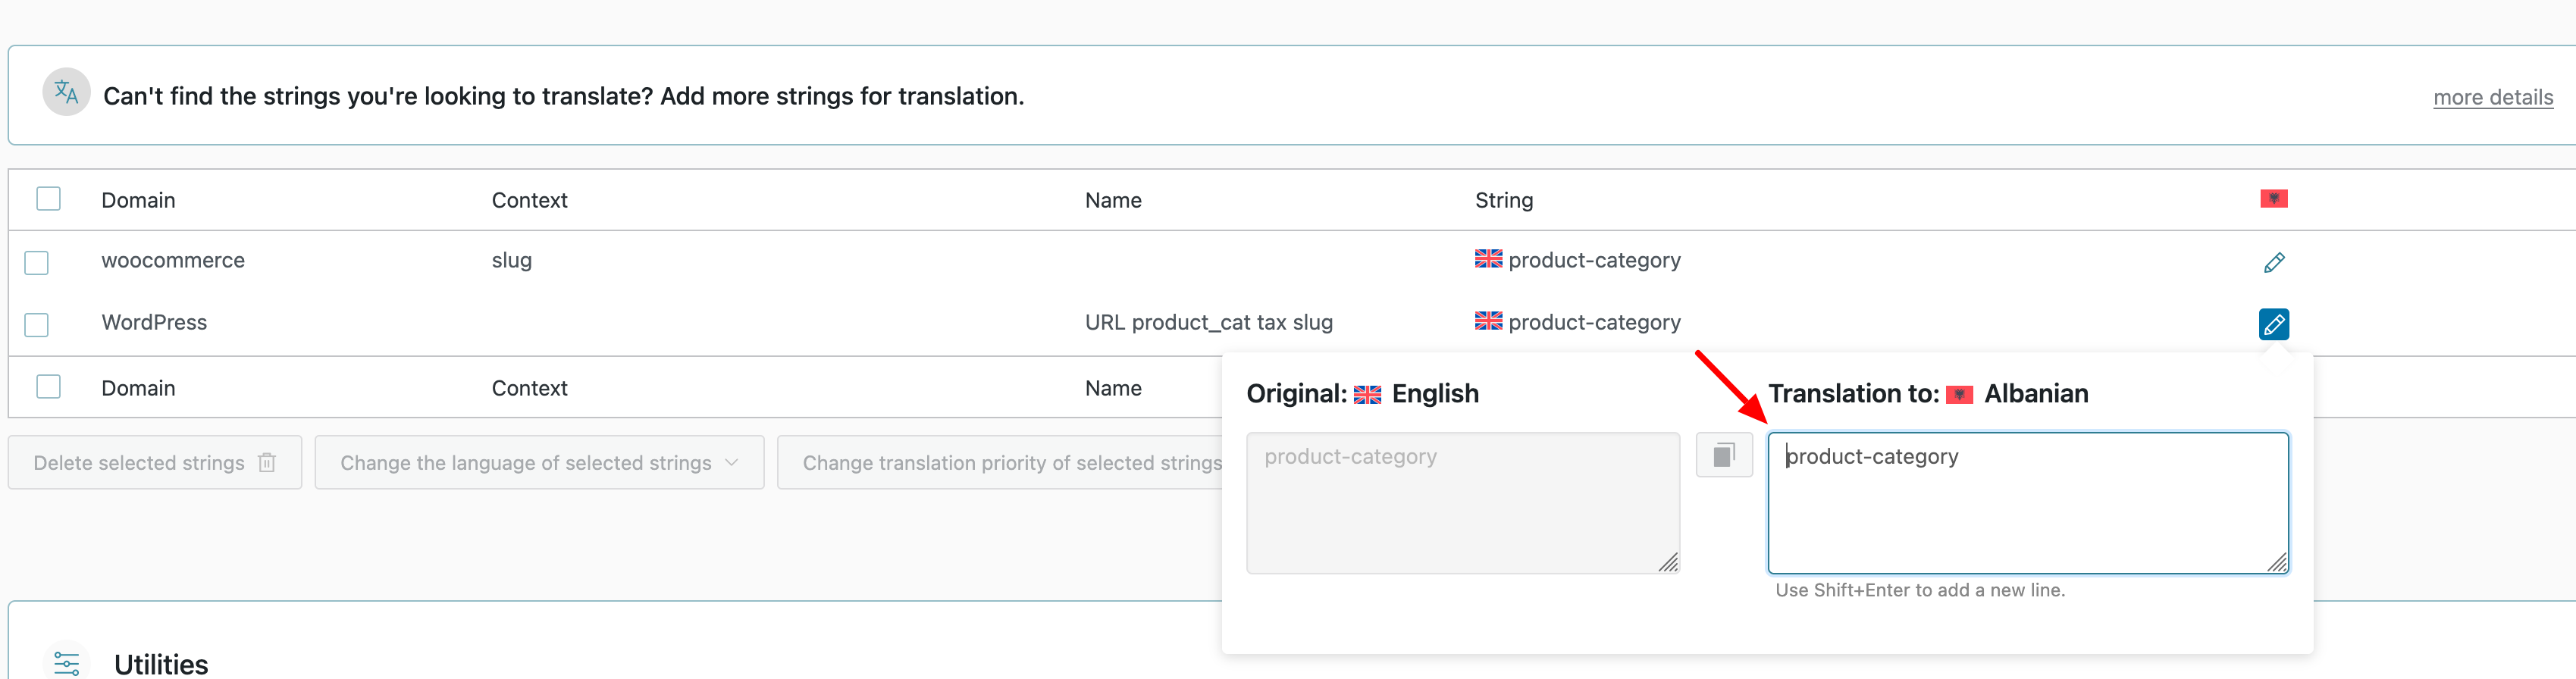Click the Domain column header
This screenshot has height=679, width=2576.
tap(138, 200)
